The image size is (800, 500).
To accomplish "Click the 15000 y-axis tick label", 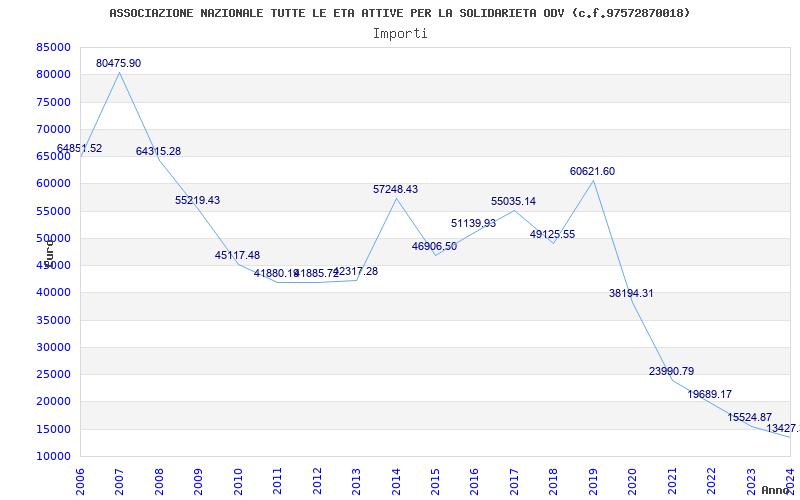I will [x=53, y=429].
